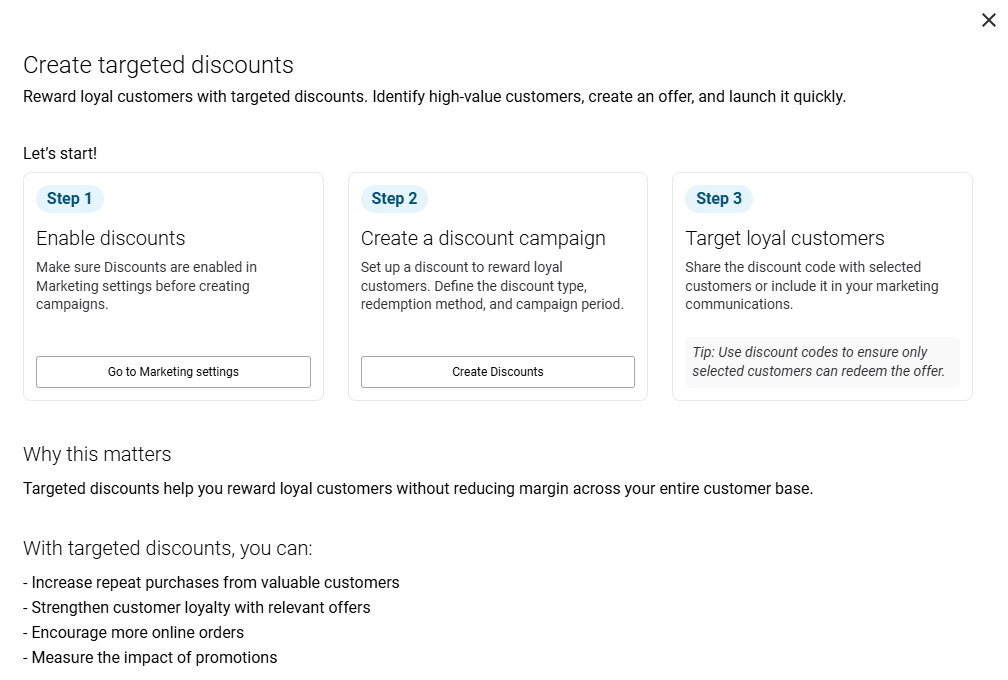Click the Step 1 badge
The image size is (1008, 680).
point(69,199)
